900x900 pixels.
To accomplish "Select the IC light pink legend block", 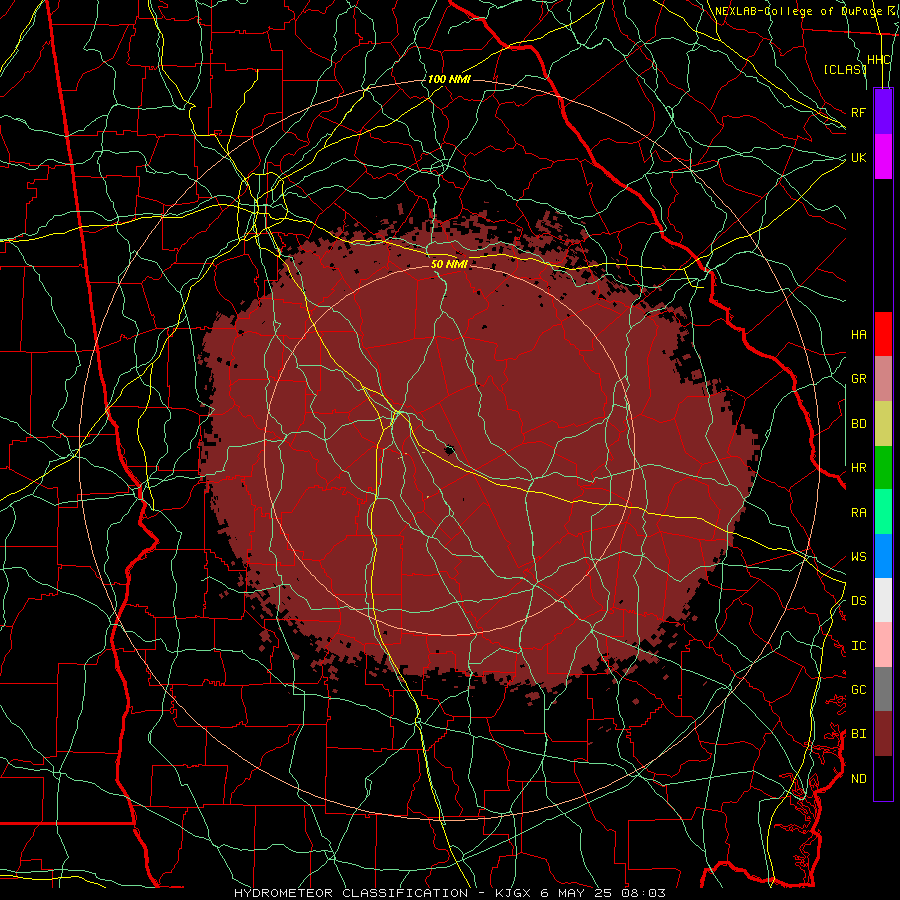I will tap(883, 645).
